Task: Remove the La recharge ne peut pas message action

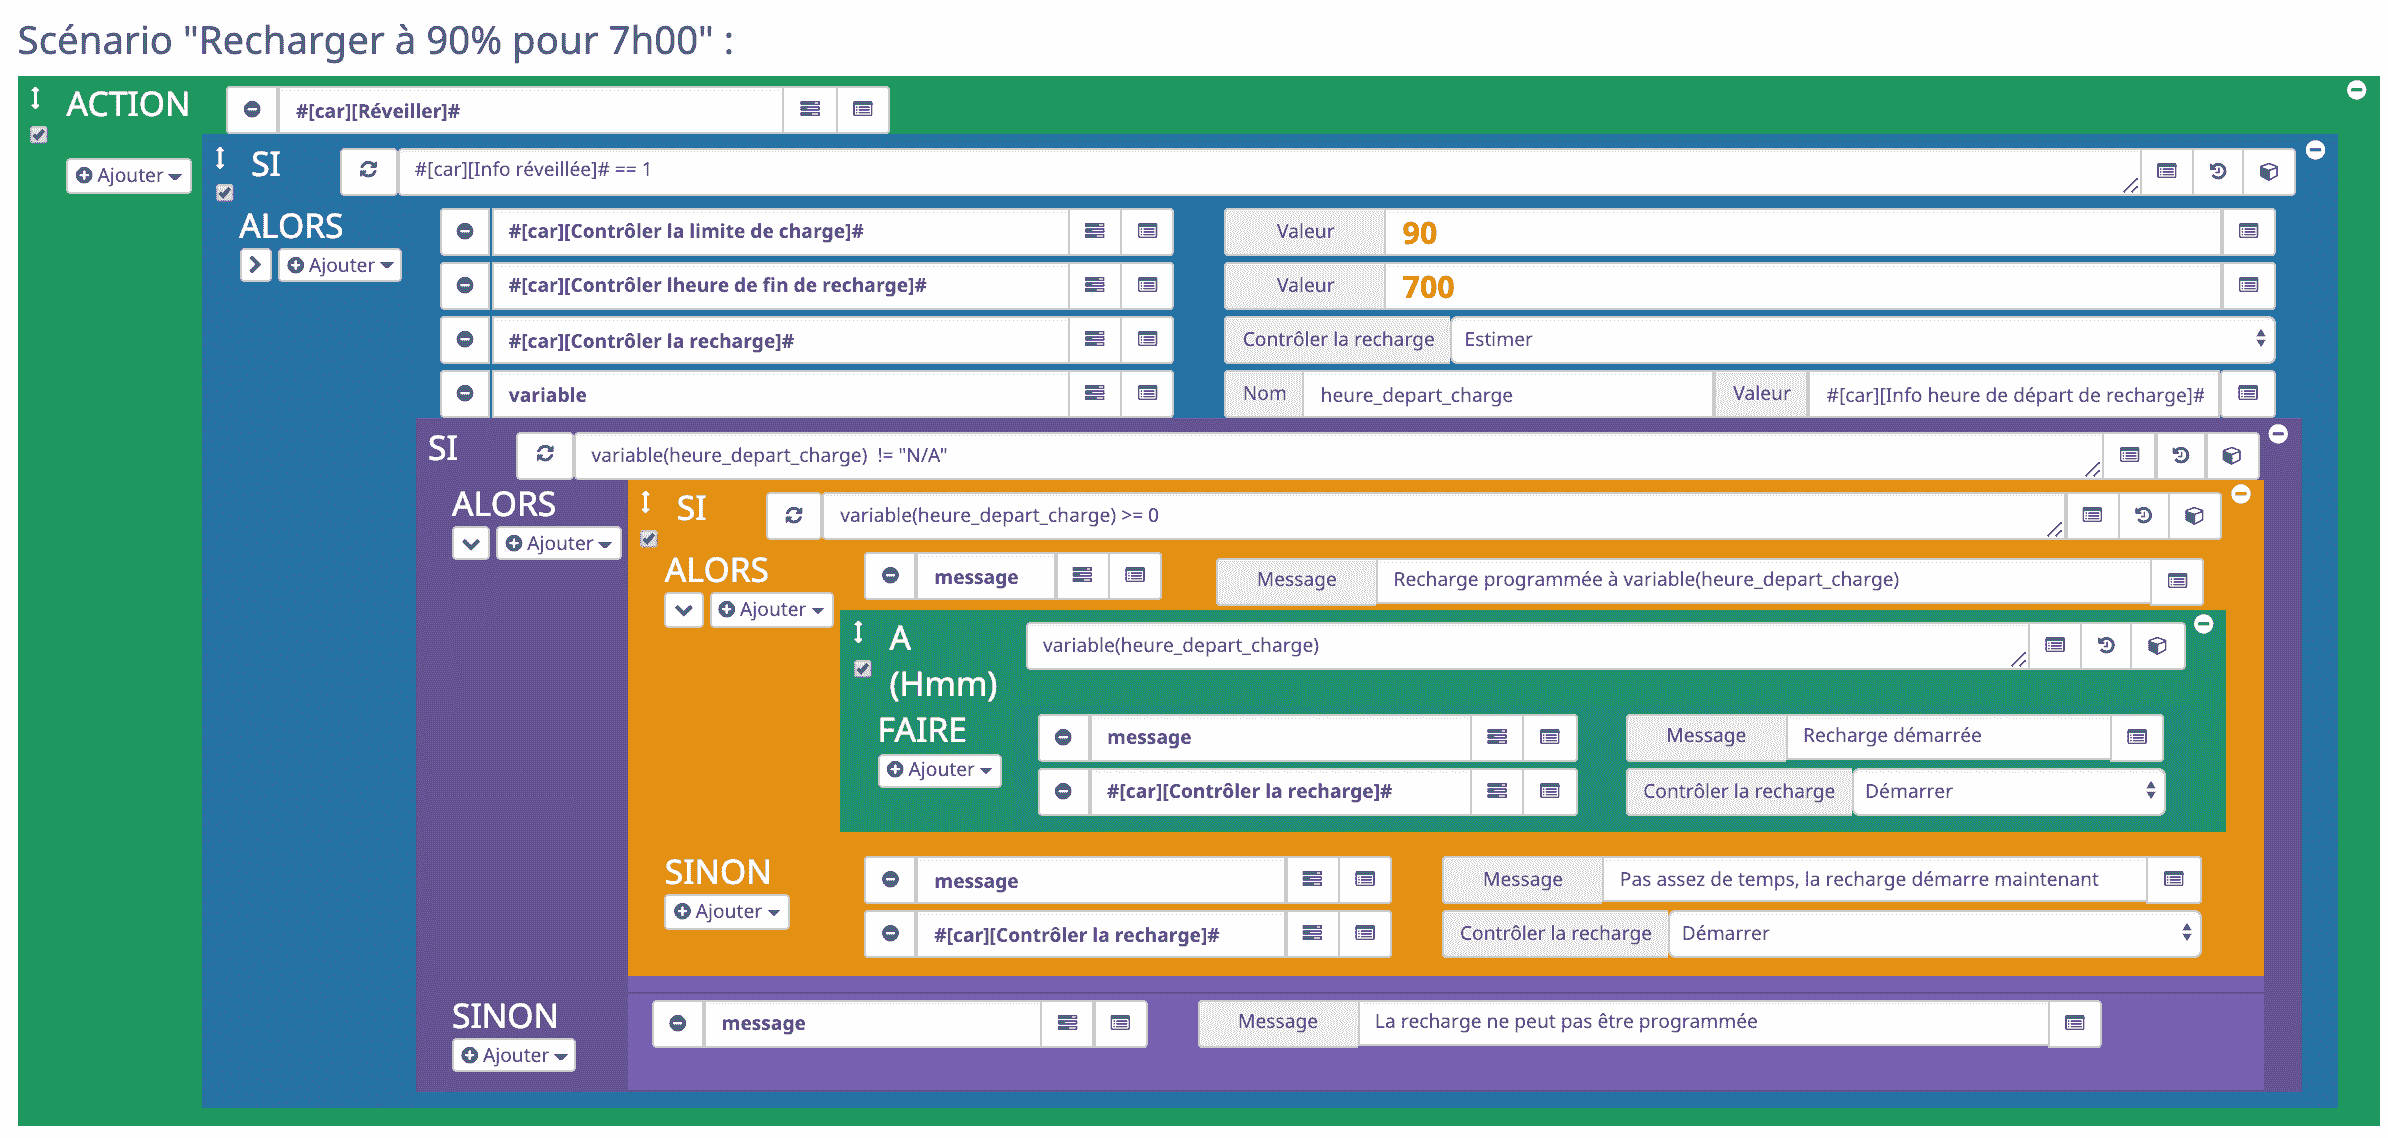Action: 678,1023
